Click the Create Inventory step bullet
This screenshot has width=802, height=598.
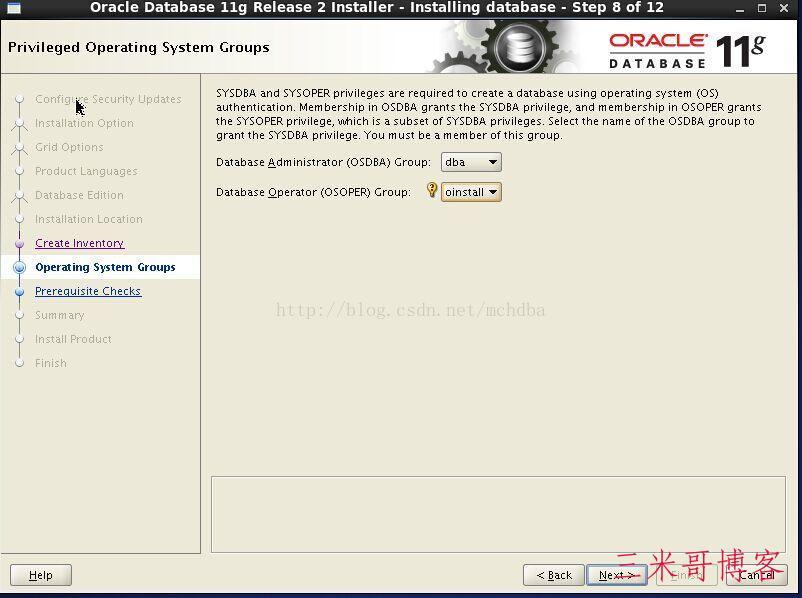(19, 243)
